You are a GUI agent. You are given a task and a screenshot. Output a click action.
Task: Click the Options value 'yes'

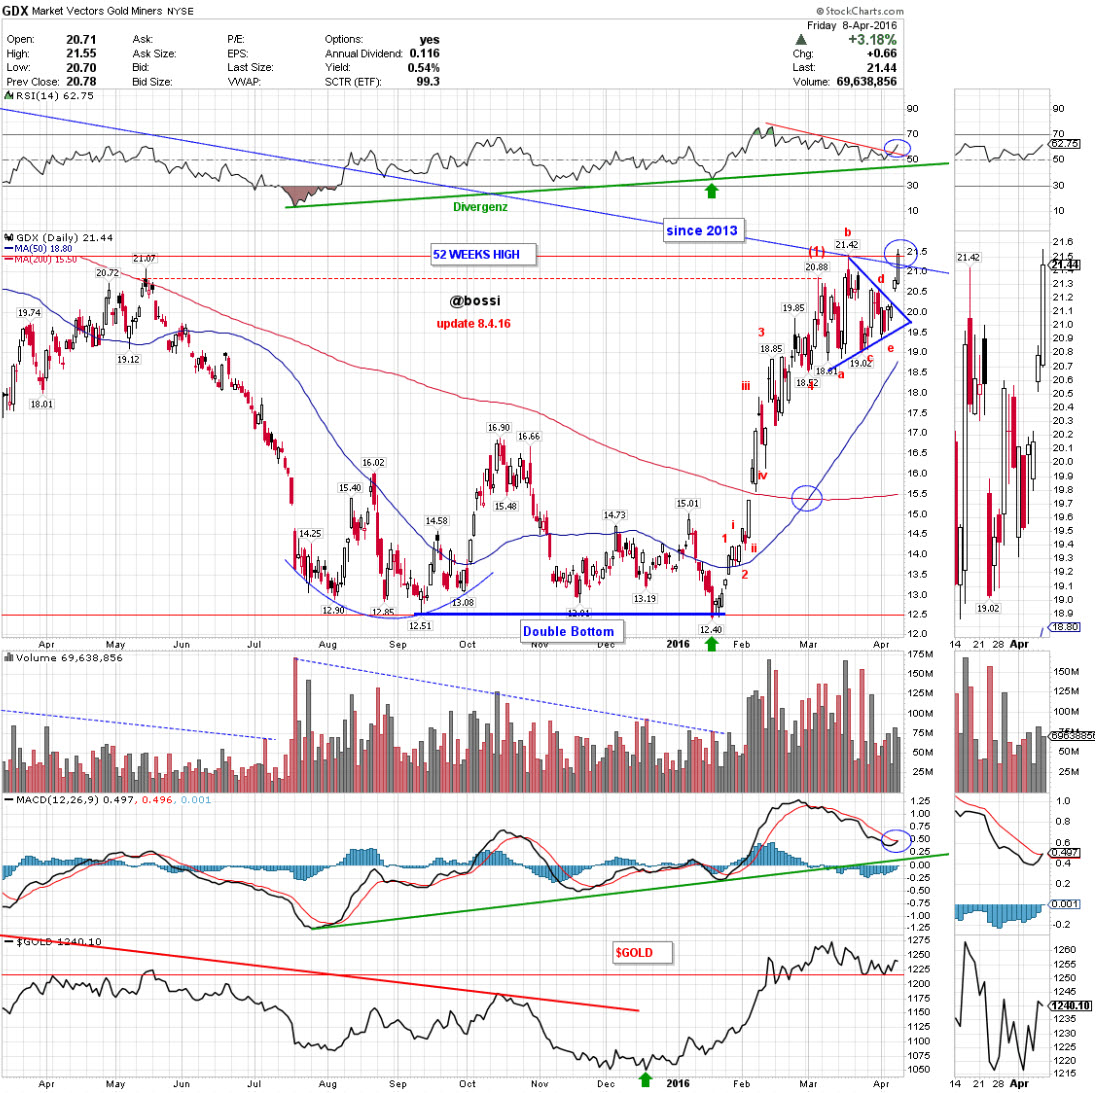coord(430,39)
